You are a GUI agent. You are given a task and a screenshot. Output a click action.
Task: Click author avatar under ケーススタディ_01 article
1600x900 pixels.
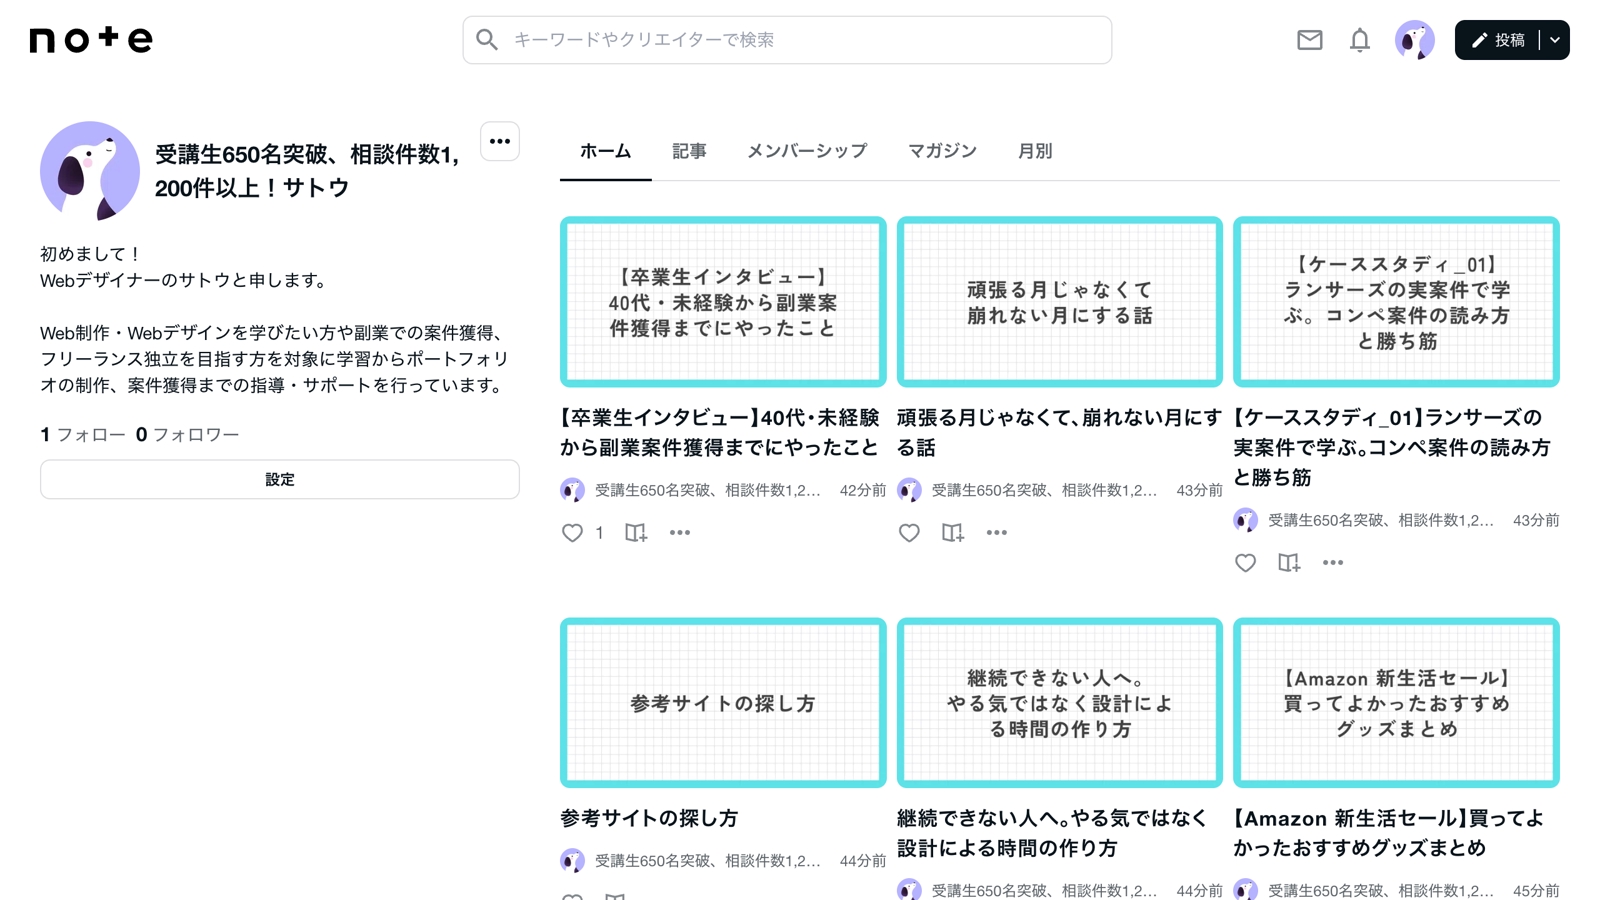(x=1245, y=520)
